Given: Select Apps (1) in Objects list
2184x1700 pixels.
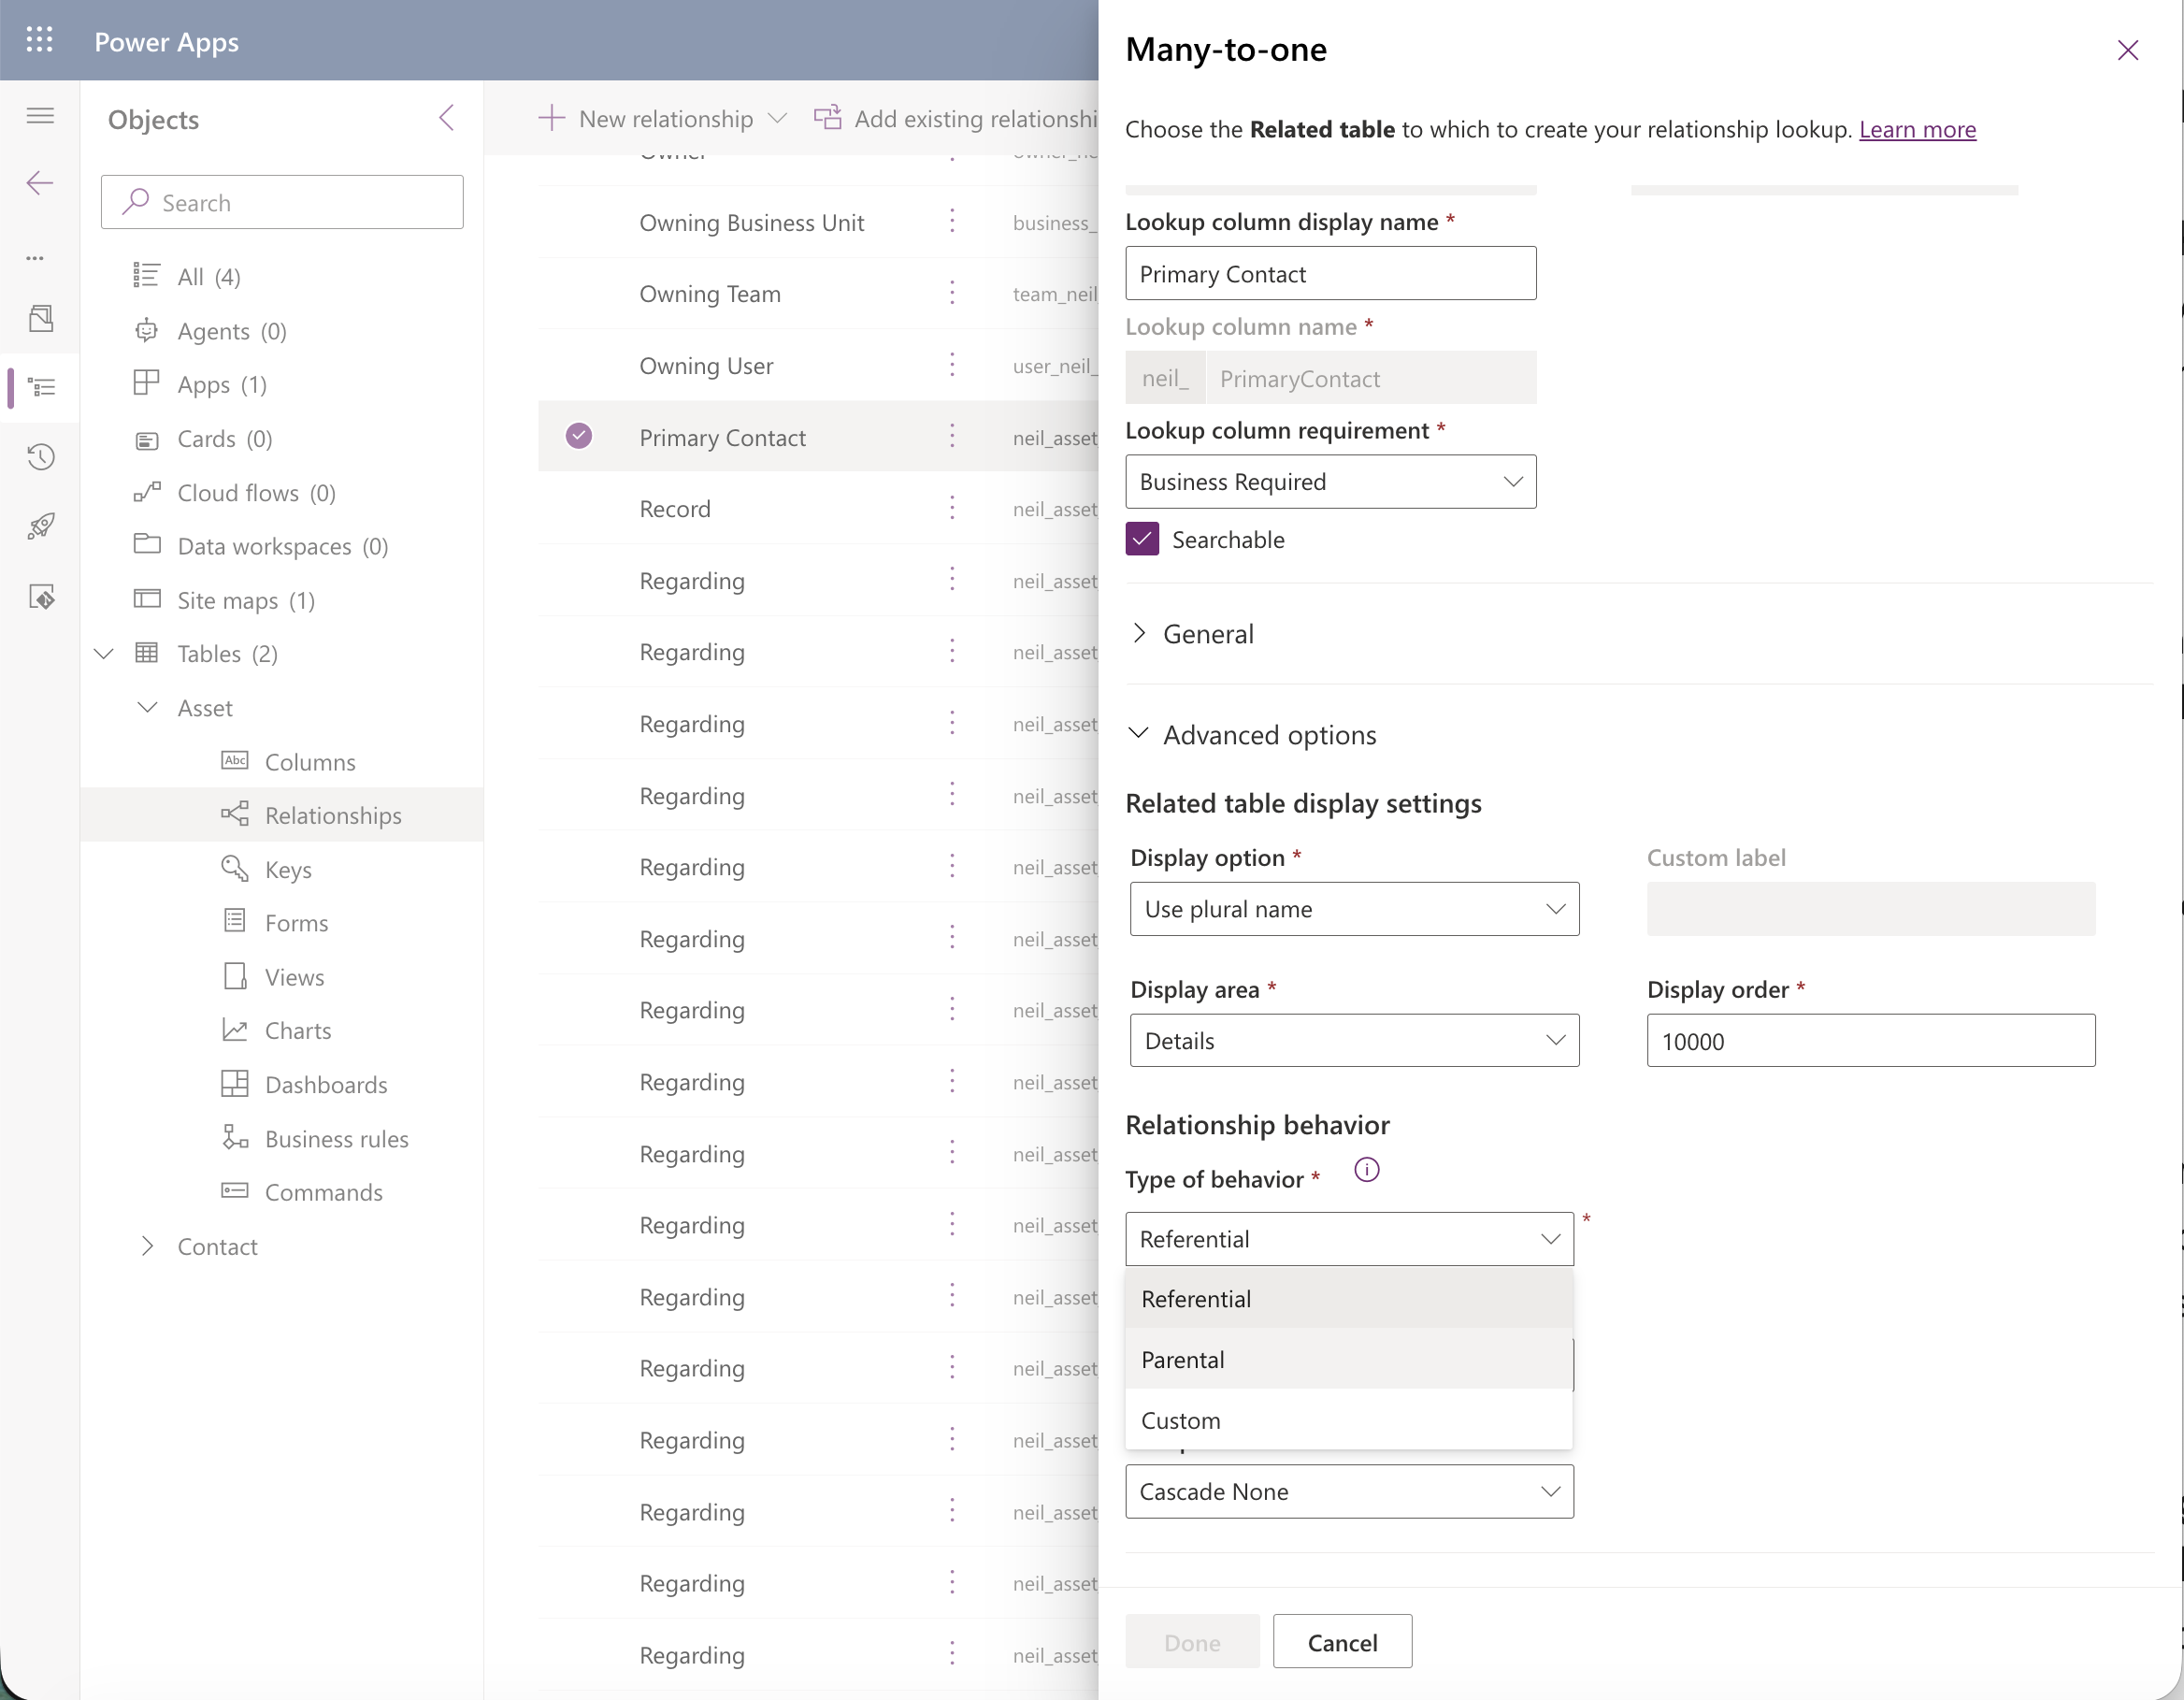Looking at the screenshot, I should click(222, 384).
